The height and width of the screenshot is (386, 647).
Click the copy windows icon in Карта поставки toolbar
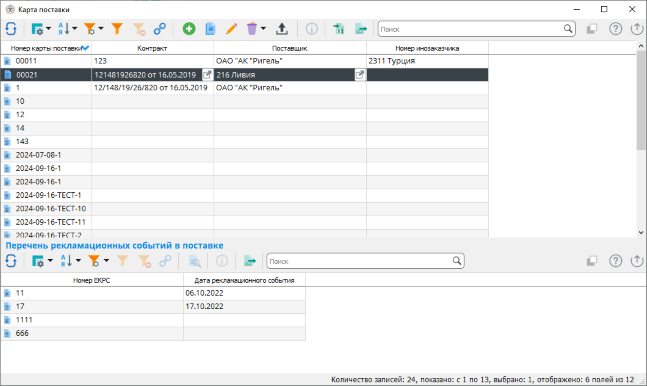click(592, 29)
